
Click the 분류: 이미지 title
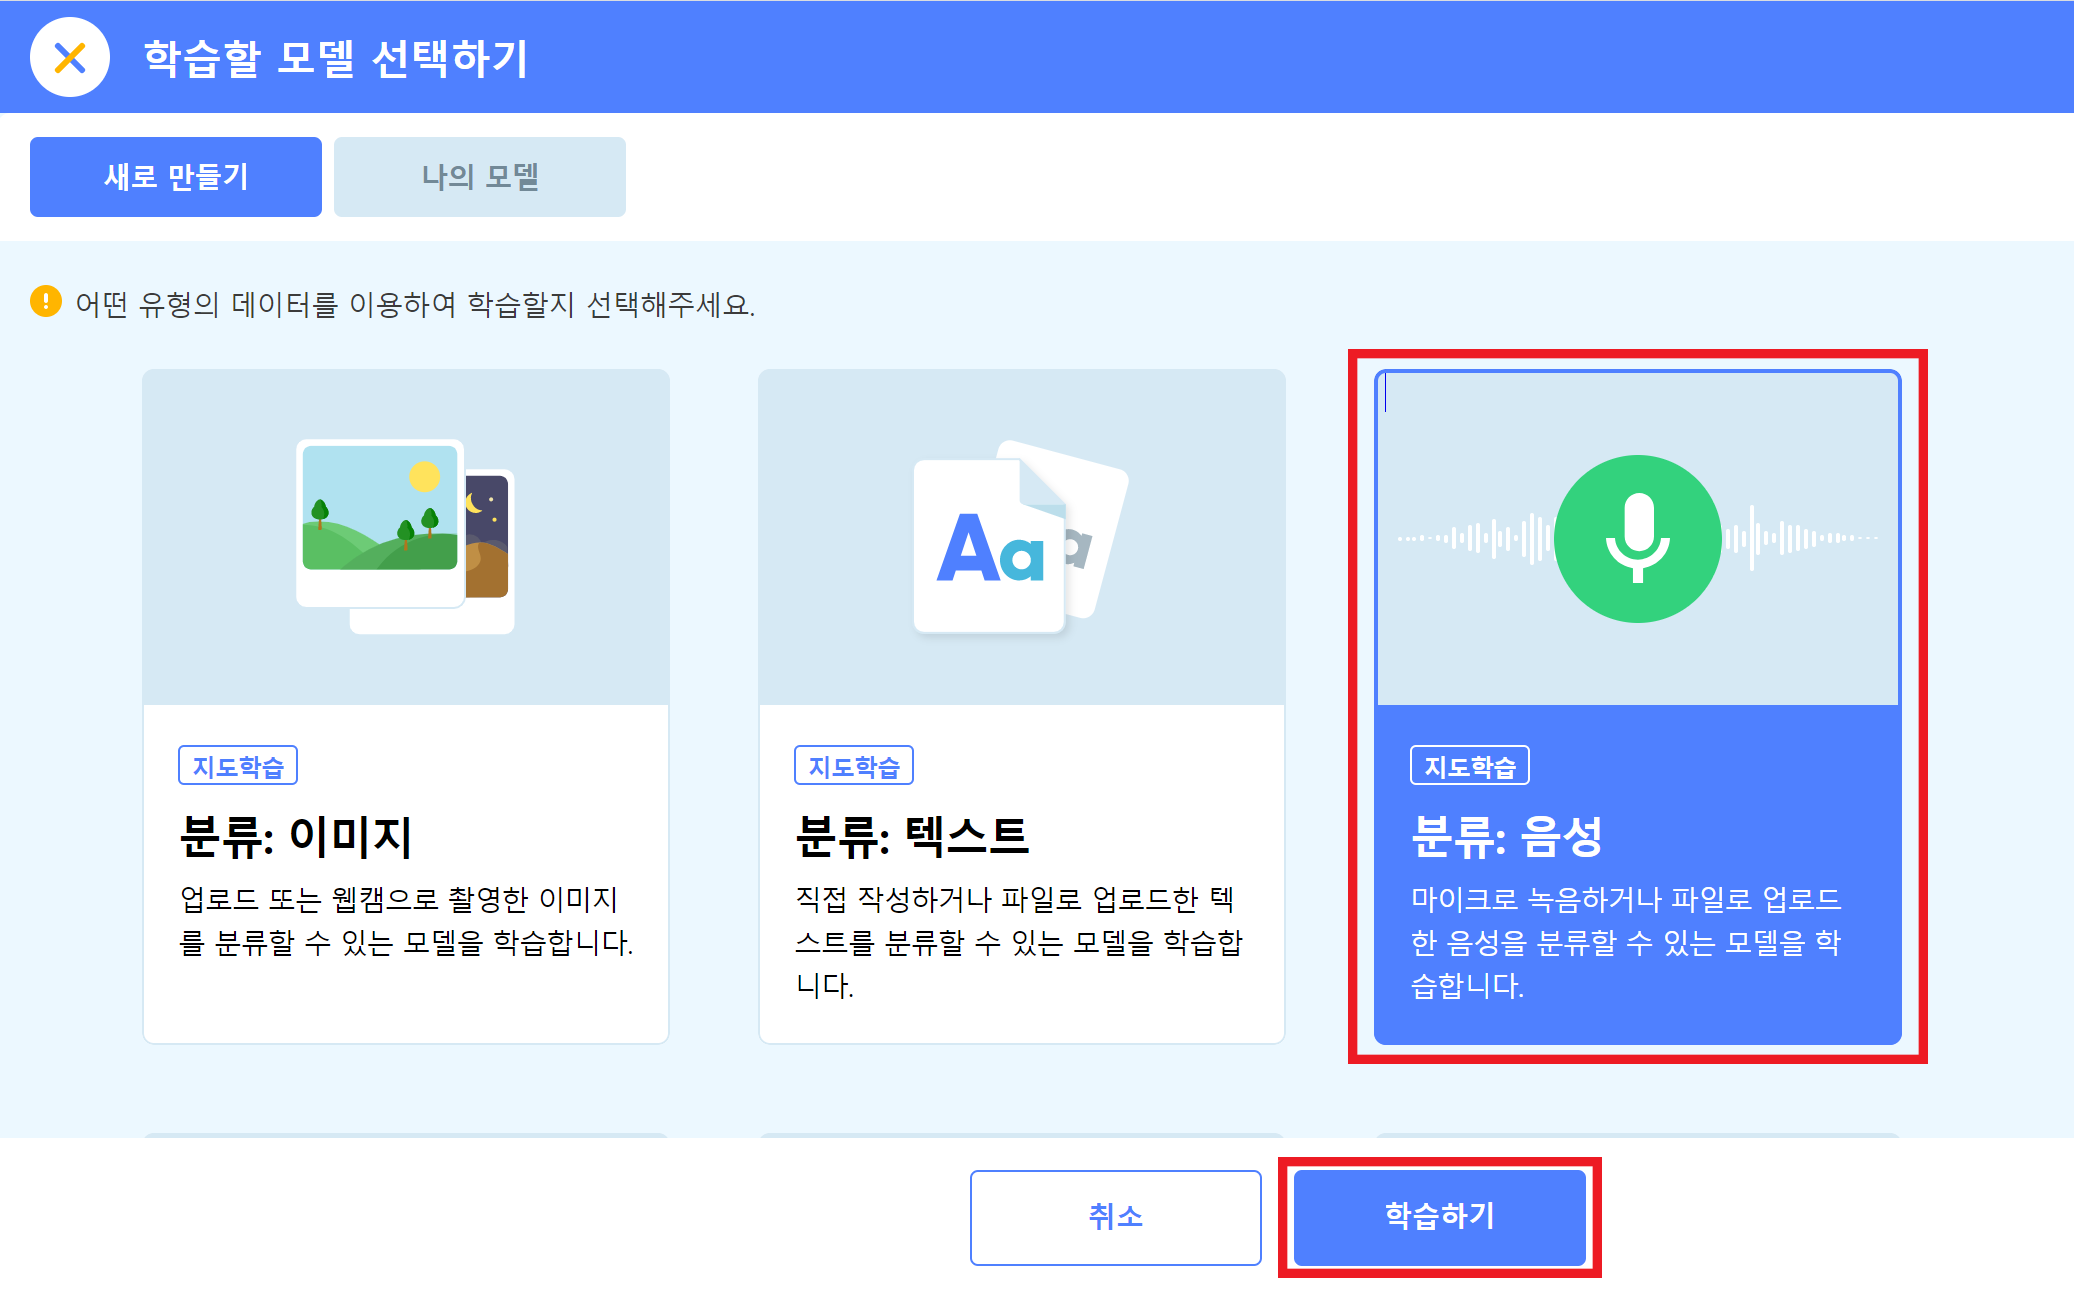point(296,837)
